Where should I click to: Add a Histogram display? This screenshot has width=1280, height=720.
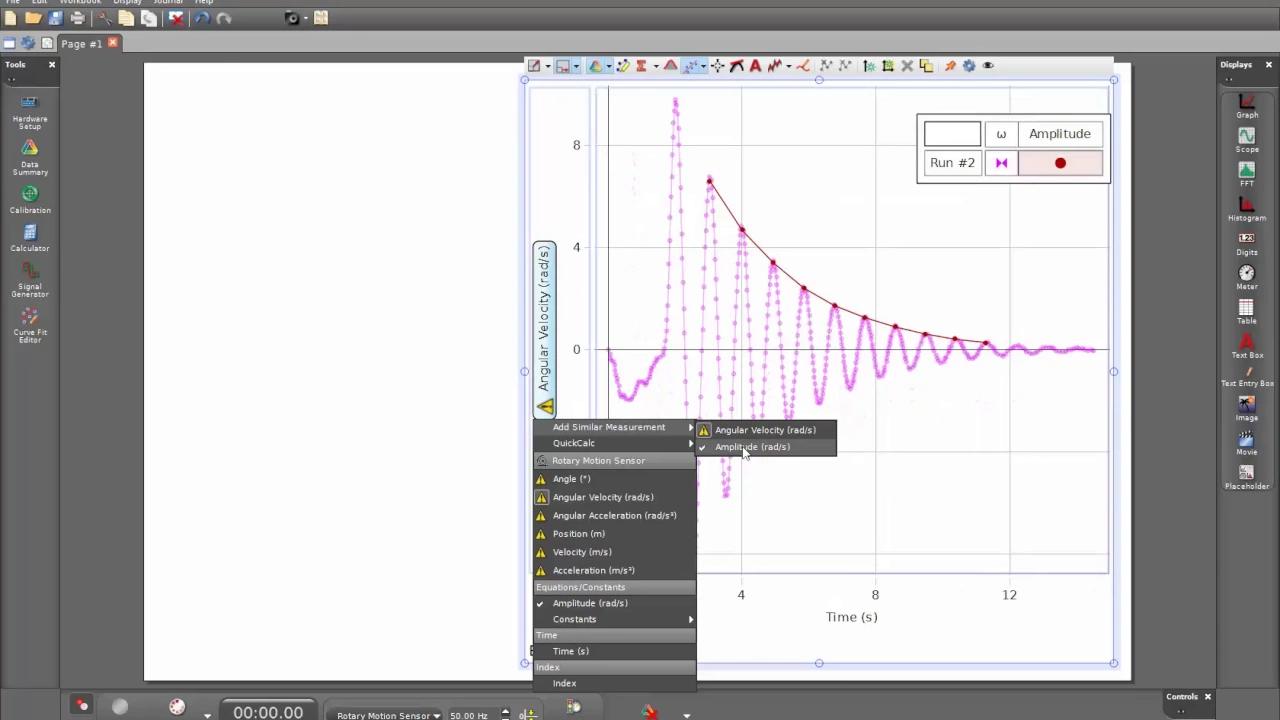(x=1246, y=208)
